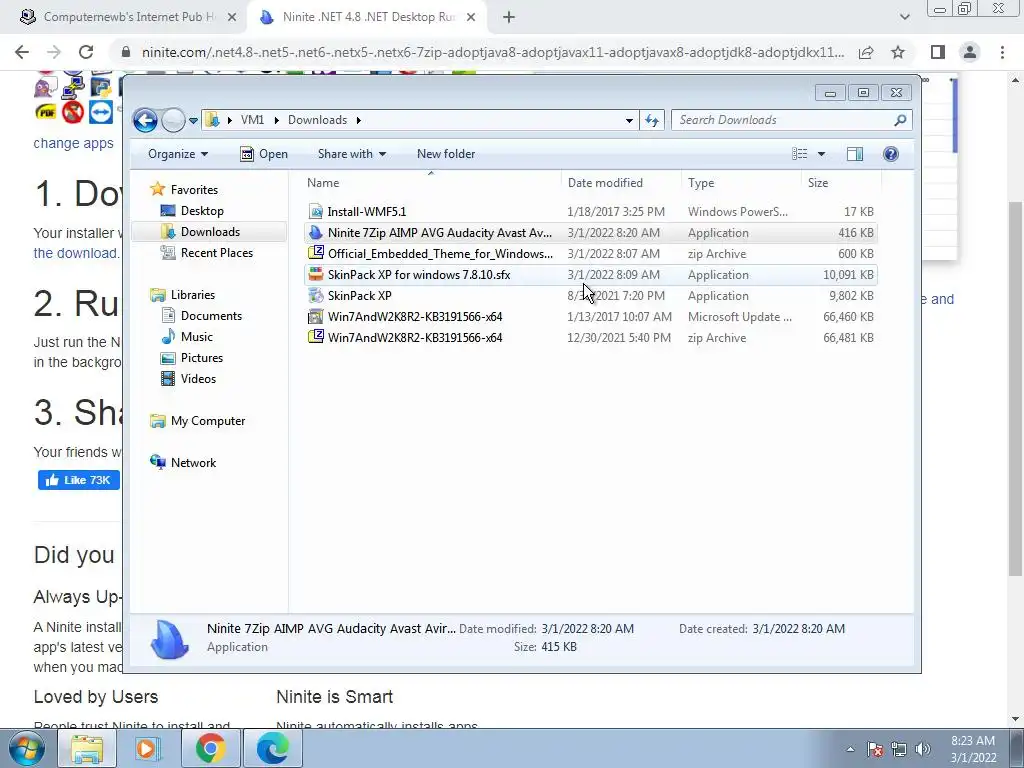
Task: Click the change apps link
Action: click(73, 143)
